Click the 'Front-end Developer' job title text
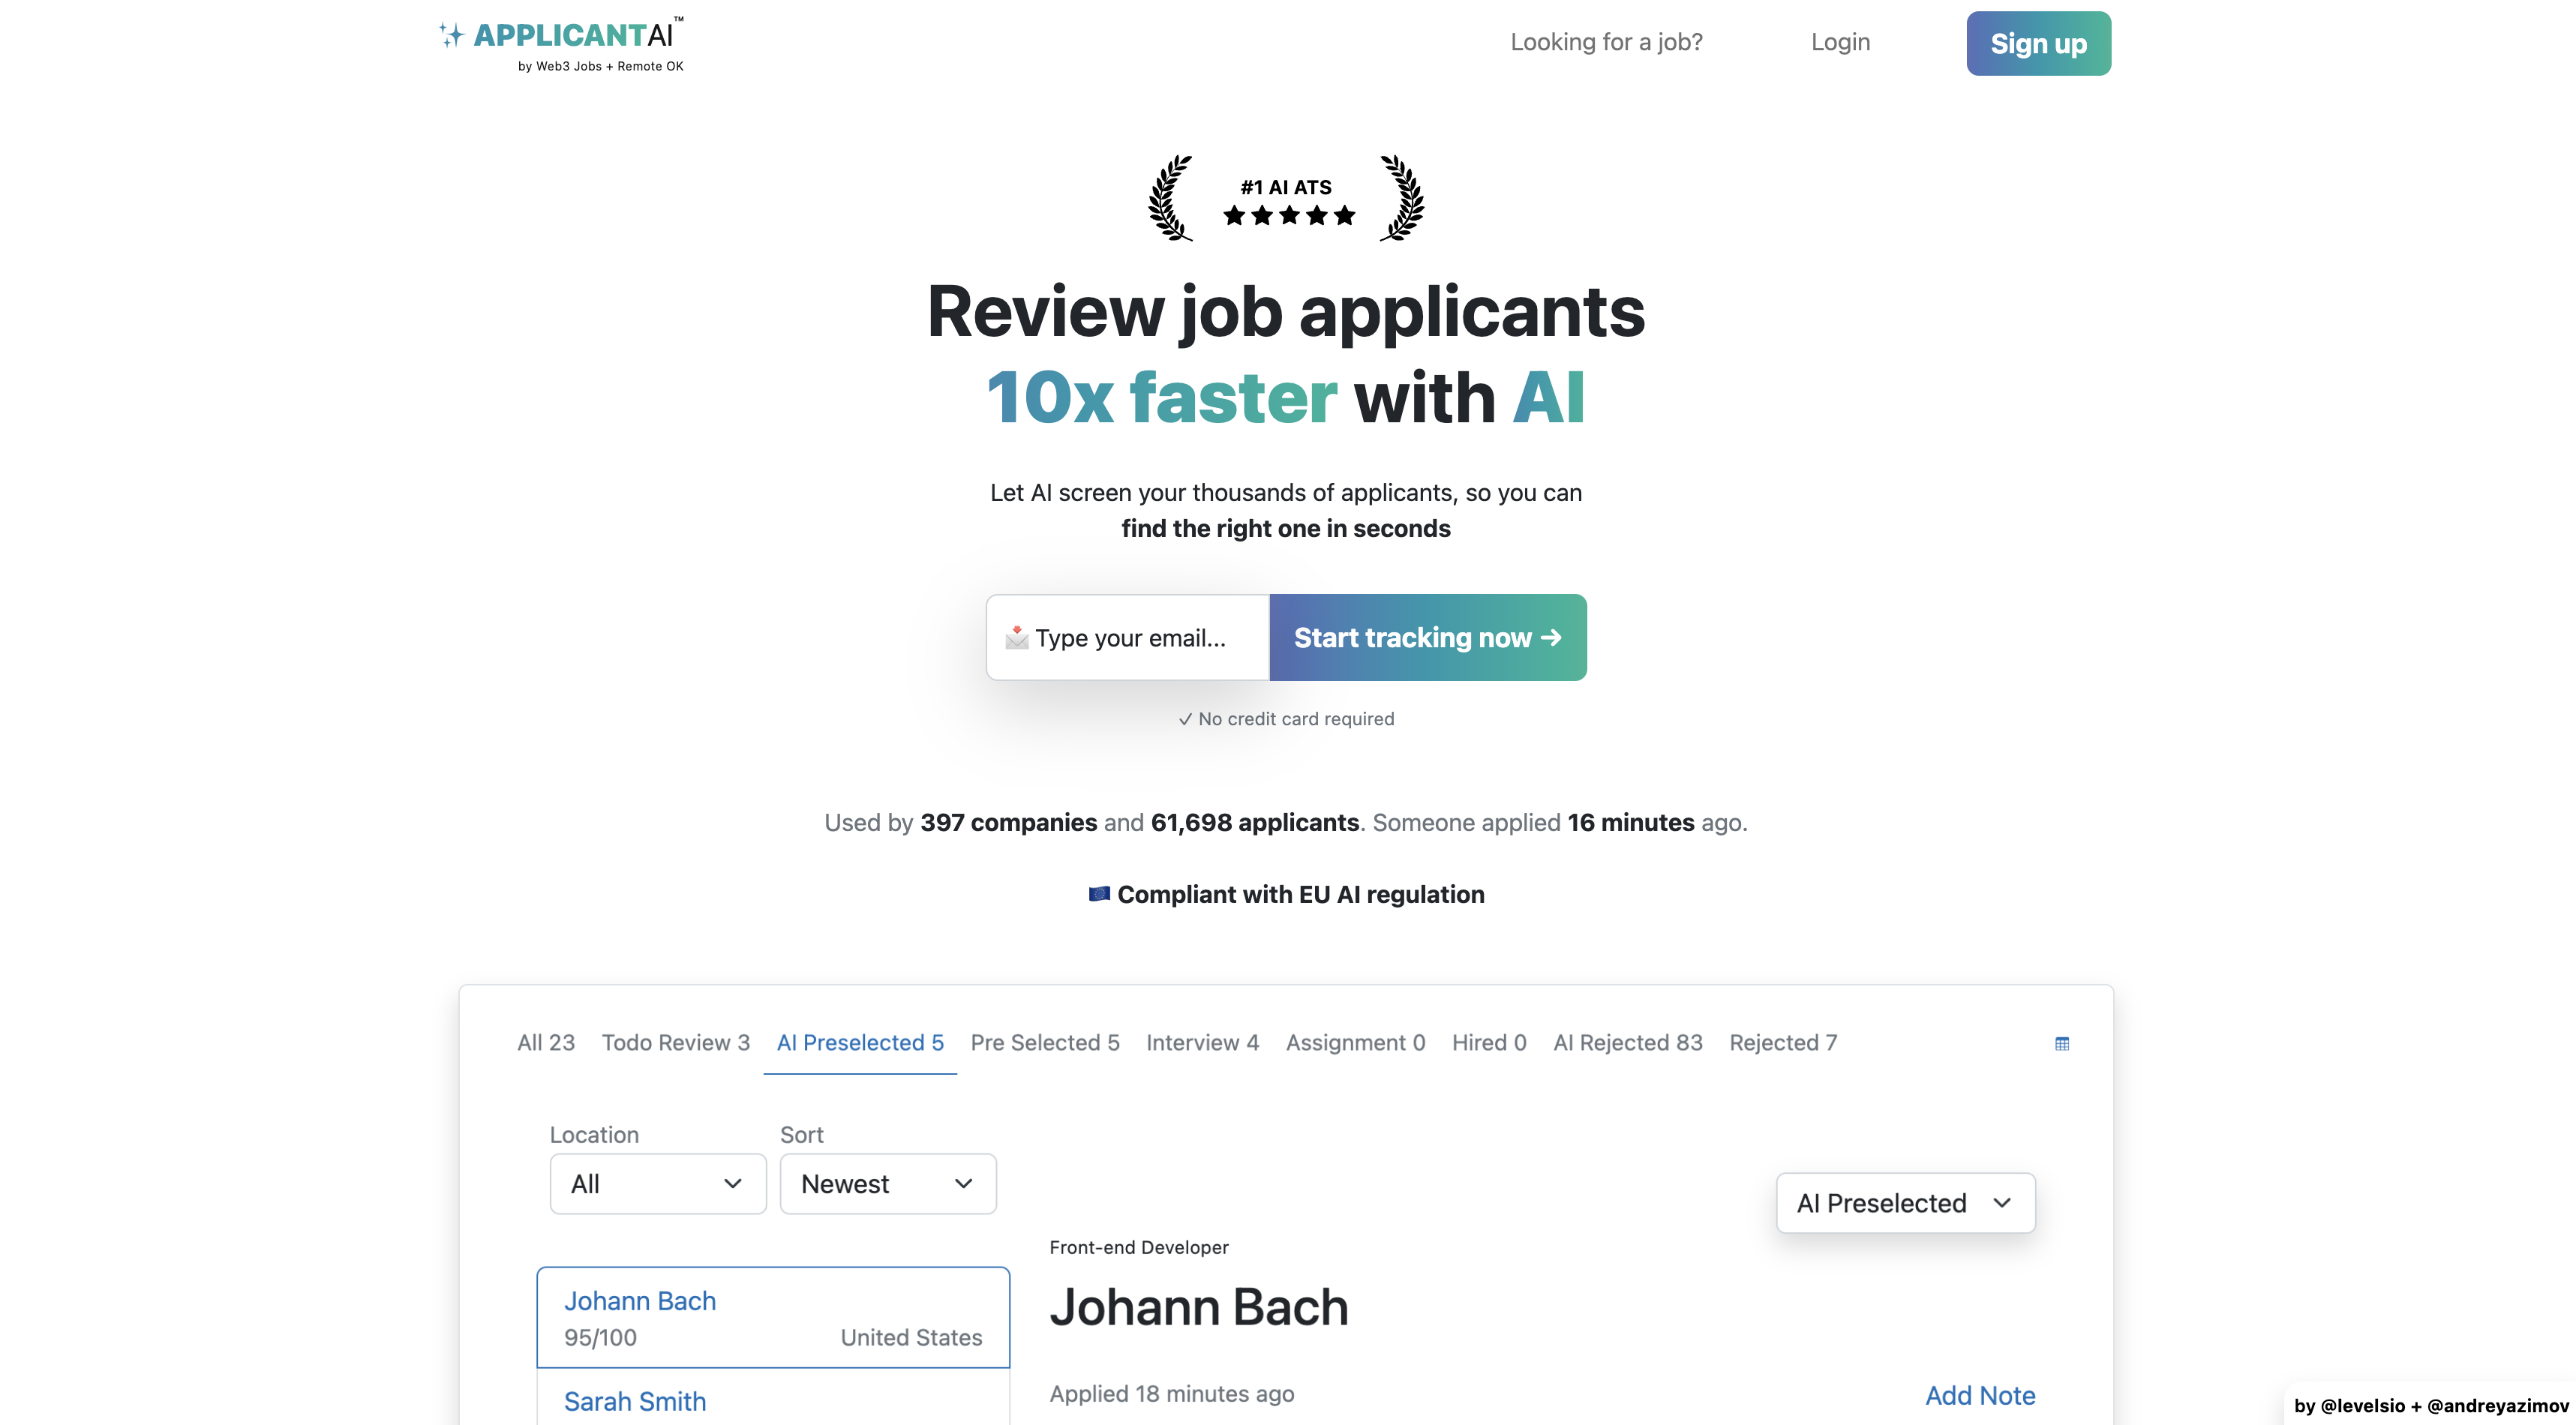The height and width of the screenshot is (1425, 2576). click(x=1138, y=1247)
